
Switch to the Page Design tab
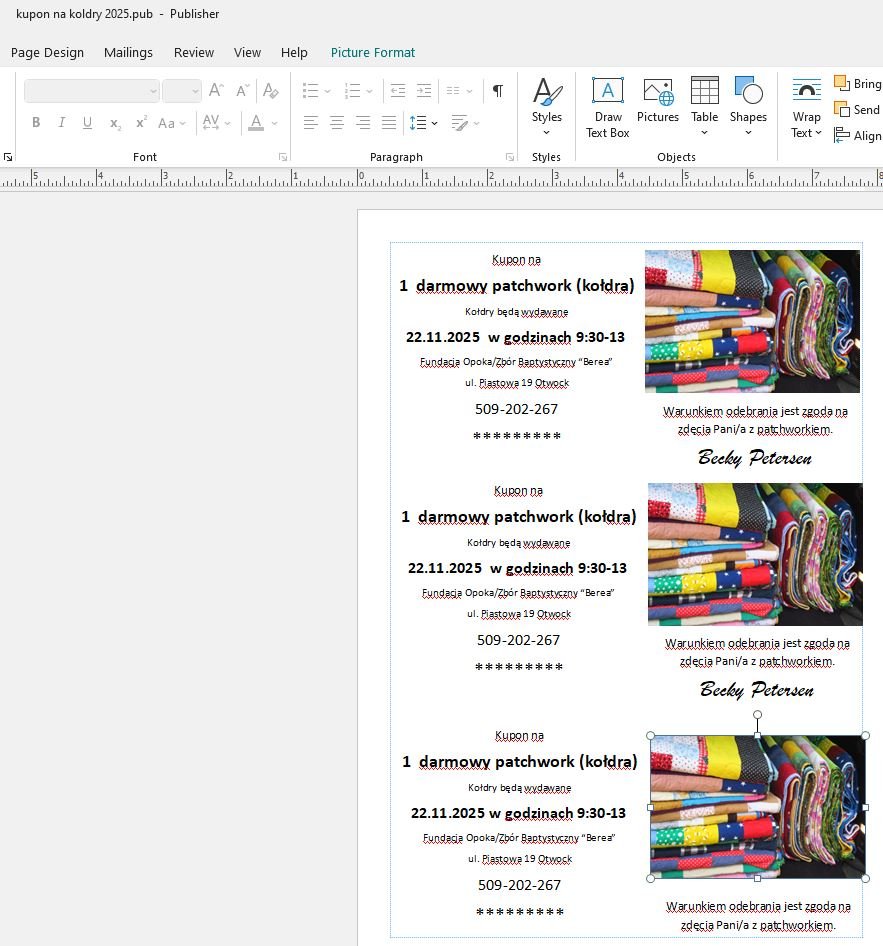[47, 52]
